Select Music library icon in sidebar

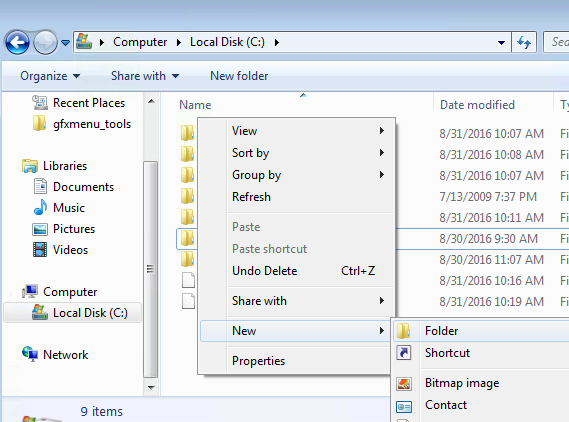40,208
